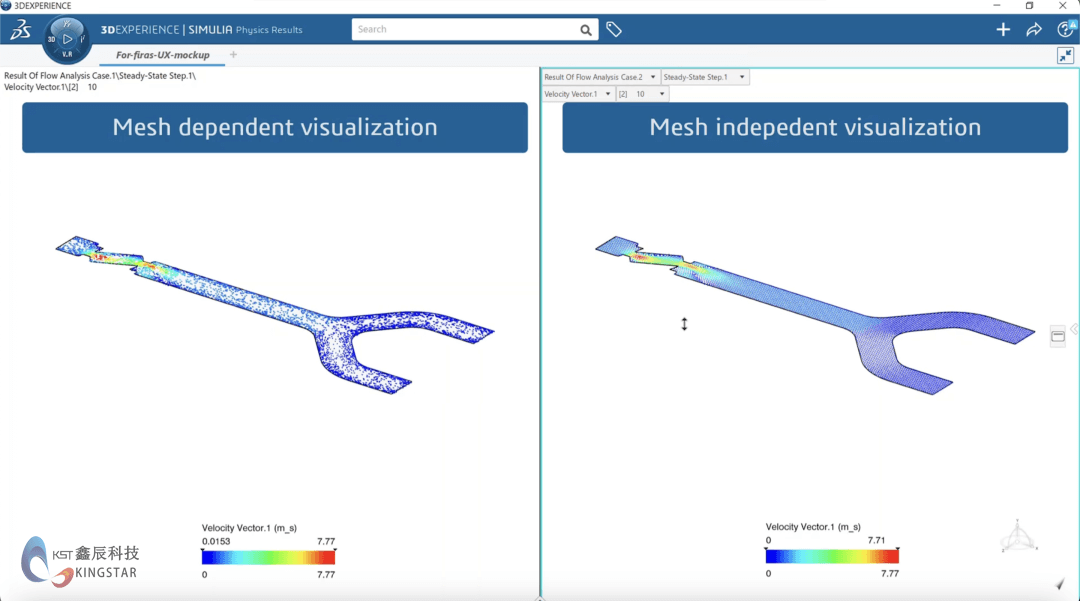Screen dimensions: 1080x601
Task: Click the 3DS logo in the top bar
Action: [x=19, y=30]
